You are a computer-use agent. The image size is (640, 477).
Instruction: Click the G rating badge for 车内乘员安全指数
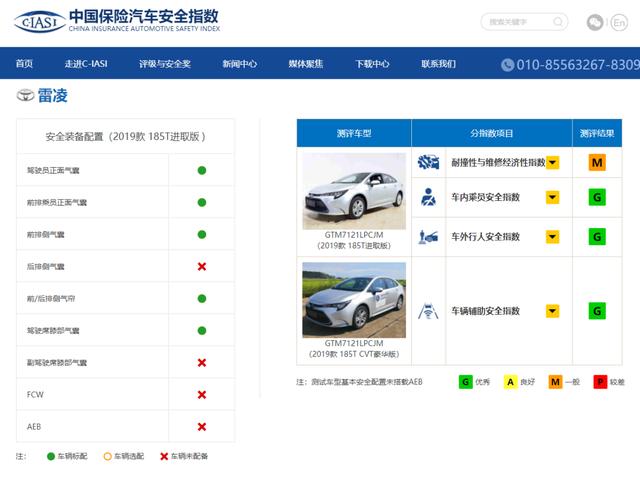[x=597, y=197]
